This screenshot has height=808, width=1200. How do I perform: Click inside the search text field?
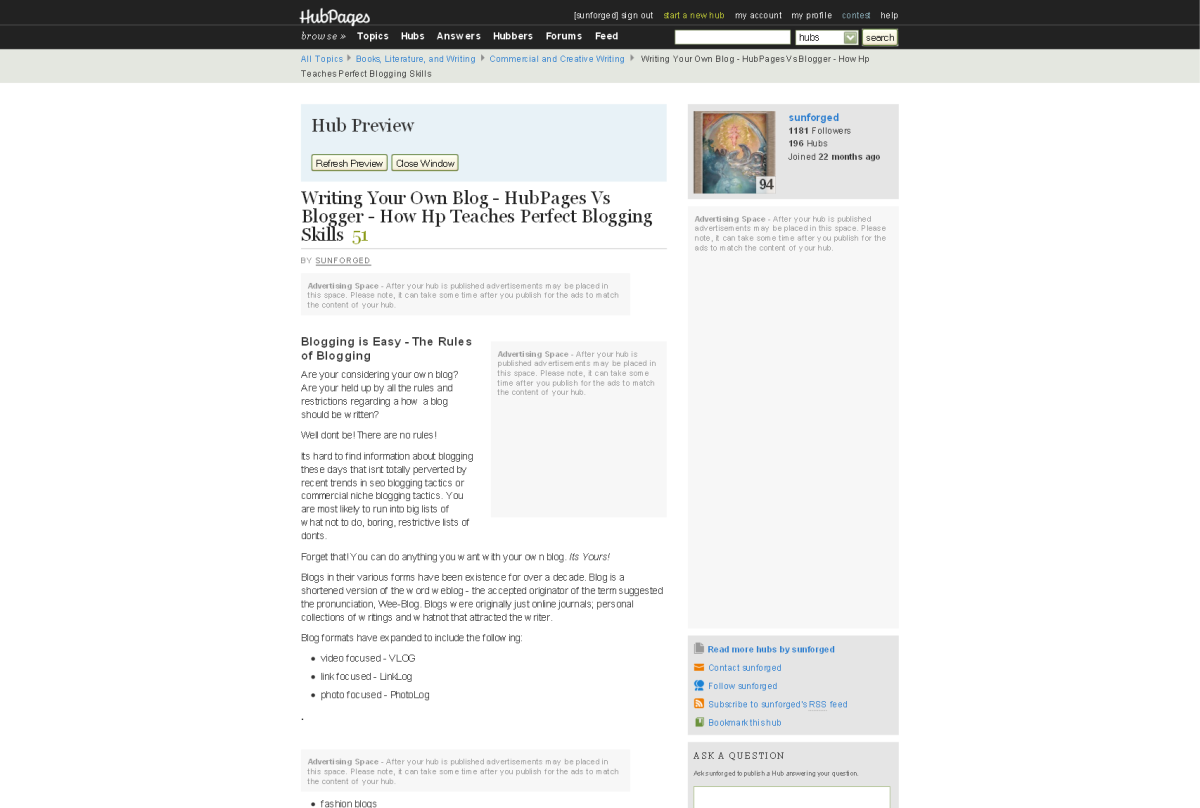pyautogui.click(x=732, y=37)
